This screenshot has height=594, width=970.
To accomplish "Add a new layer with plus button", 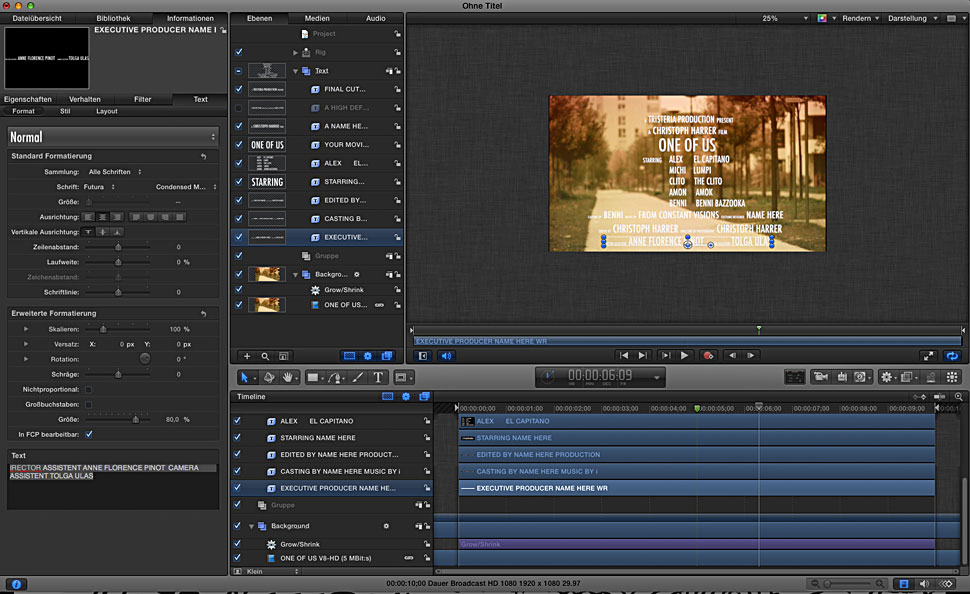I will click(247, 355).
